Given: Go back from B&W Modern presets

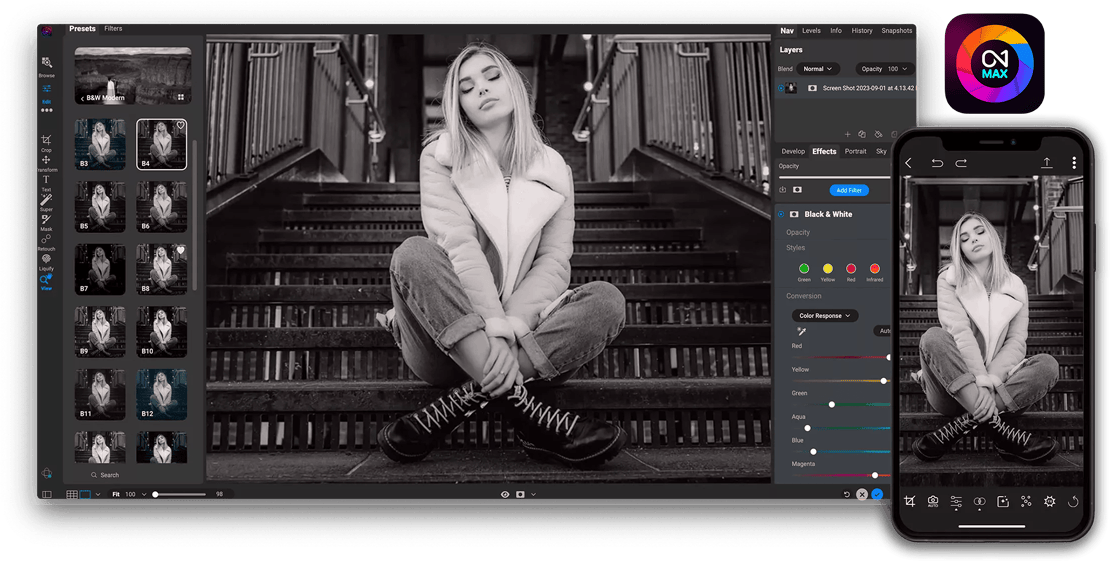Looking at the screenshot, I should 82,98.
